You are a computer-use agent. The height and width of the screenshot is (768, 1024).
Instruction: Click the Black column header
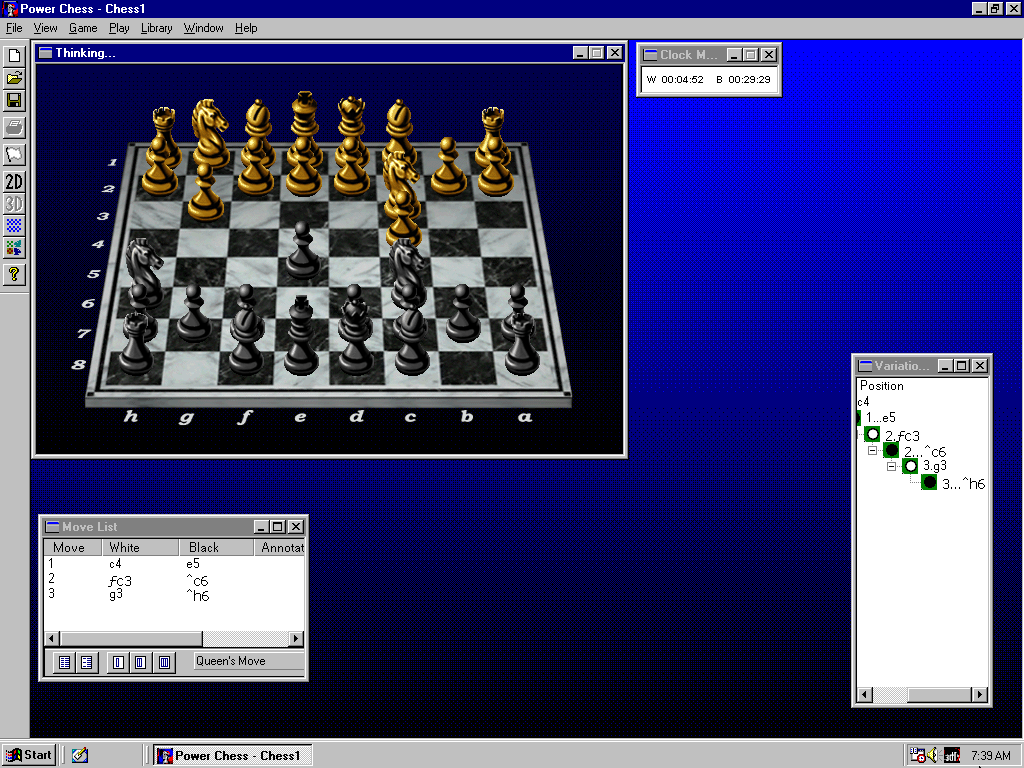coord(216,547)
